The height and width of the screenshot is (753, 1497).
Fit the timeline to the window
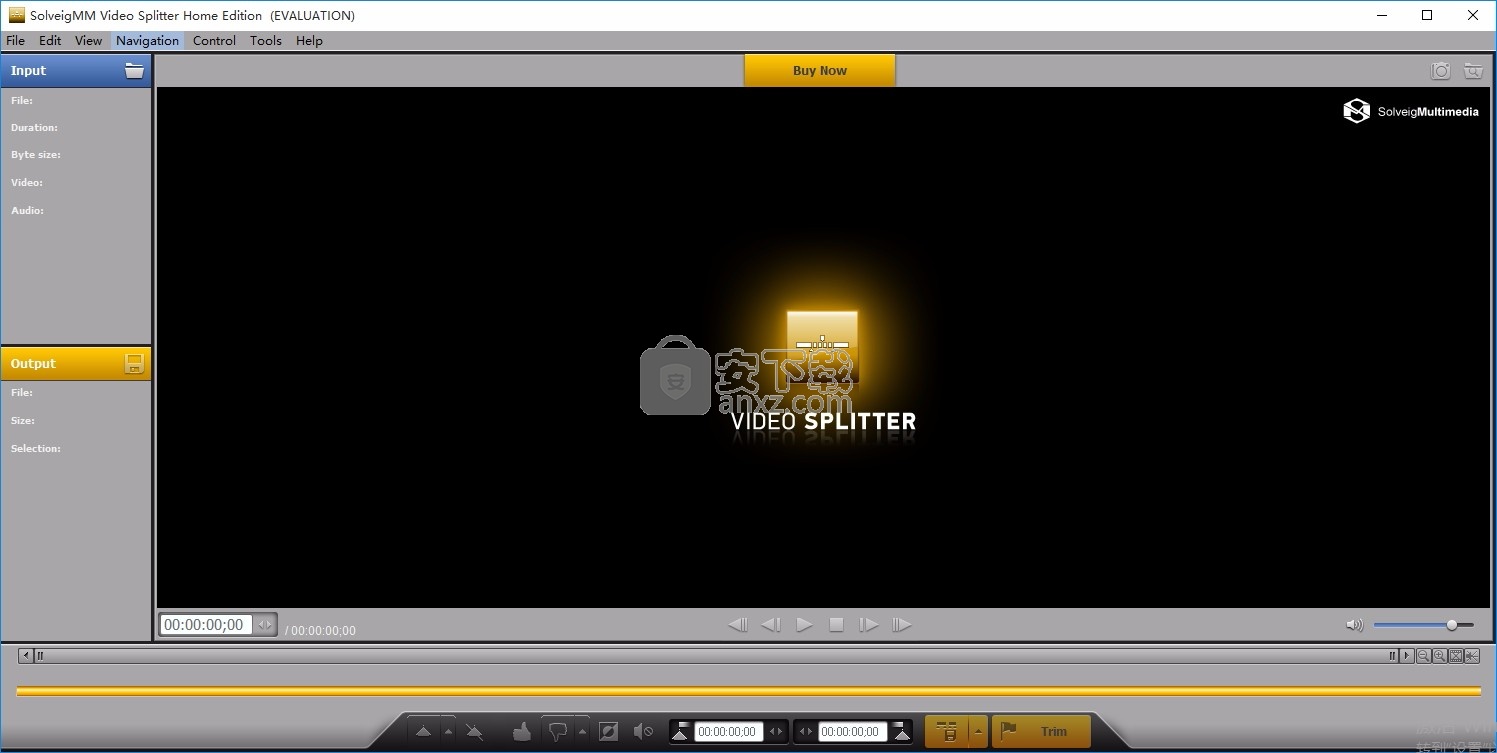click(x=1456, y=656)
